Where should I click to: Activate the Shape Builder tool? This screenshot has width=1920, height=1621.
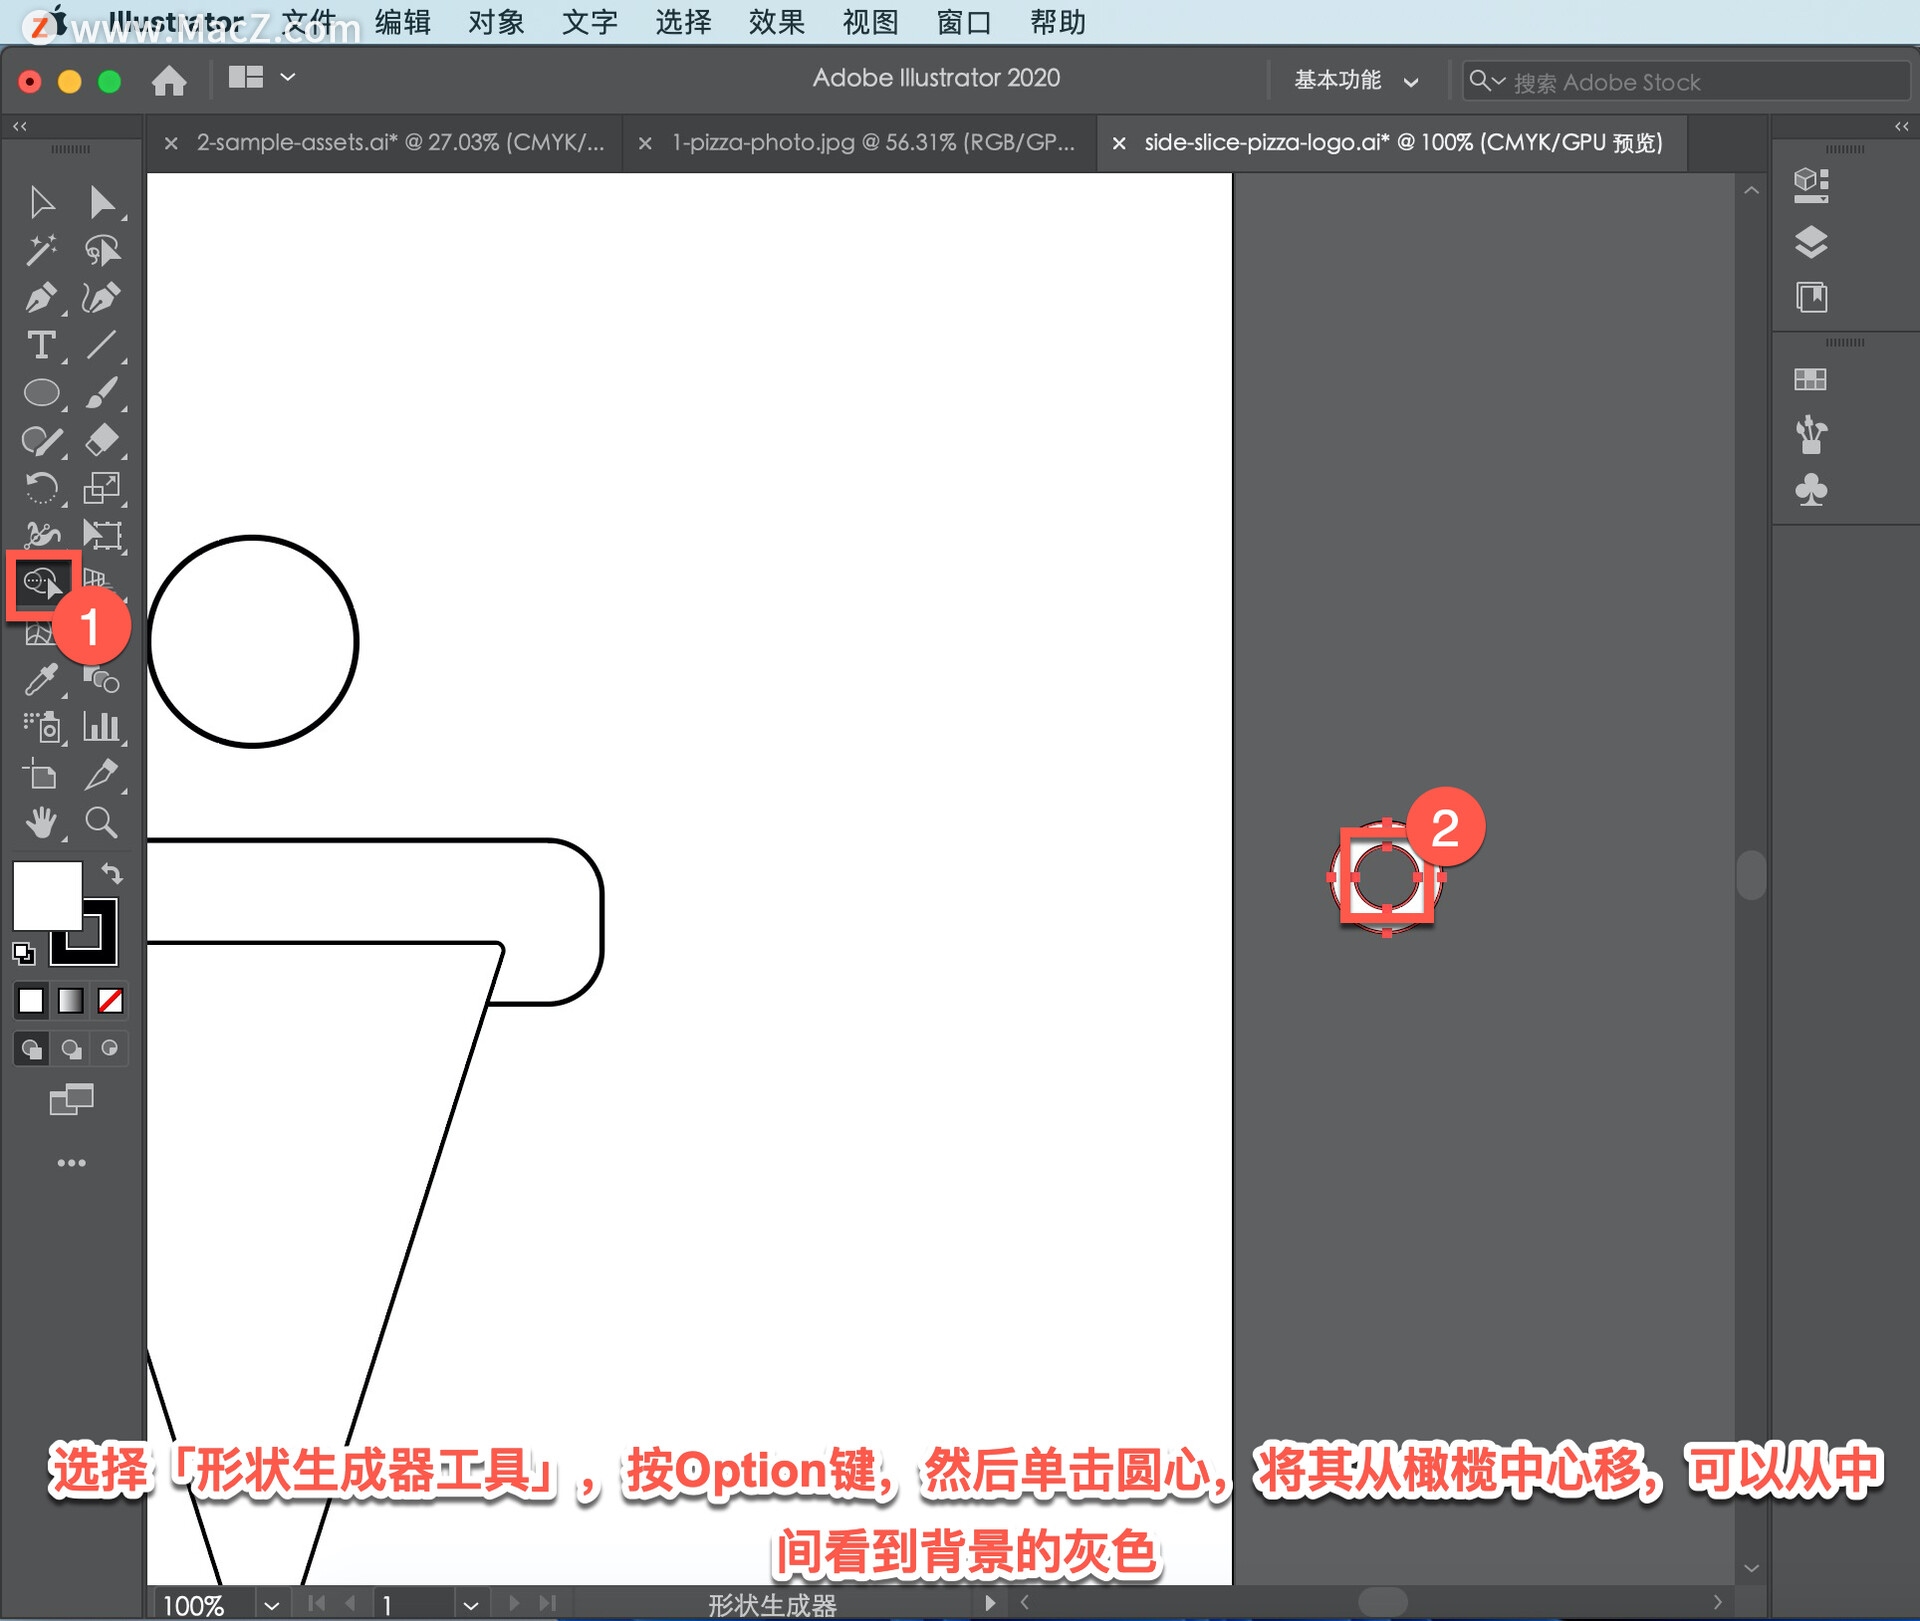tap(42, 582)
